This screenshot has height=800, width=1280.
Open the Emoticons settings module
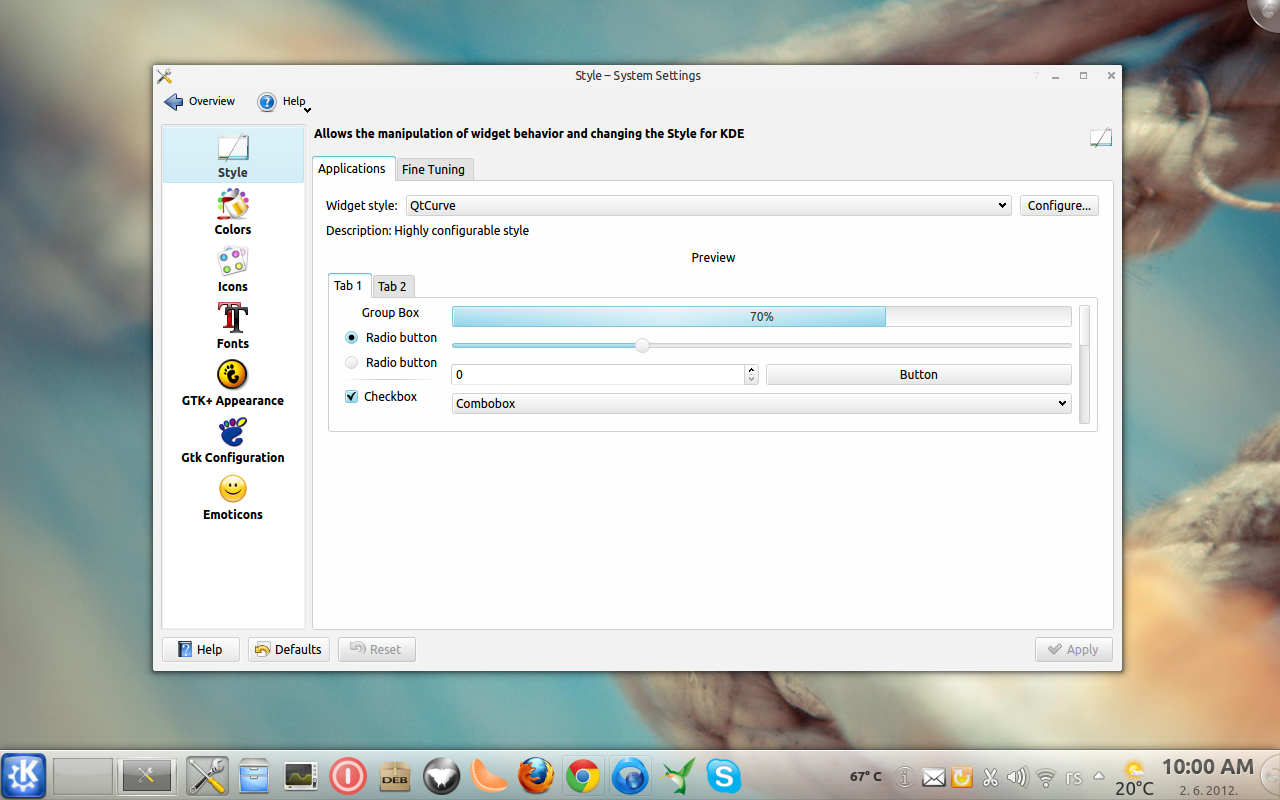coord(233,497)
